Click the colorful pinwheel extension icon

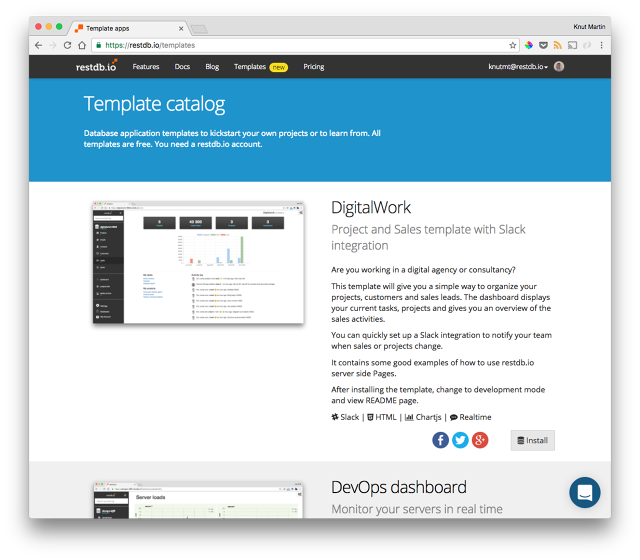click(x=529, y=45)
